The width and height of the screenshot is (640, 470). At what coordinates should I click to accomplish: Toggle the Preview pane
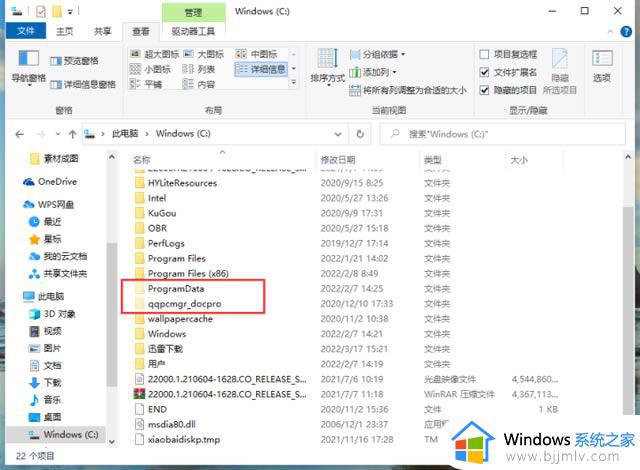click(74, 61)
